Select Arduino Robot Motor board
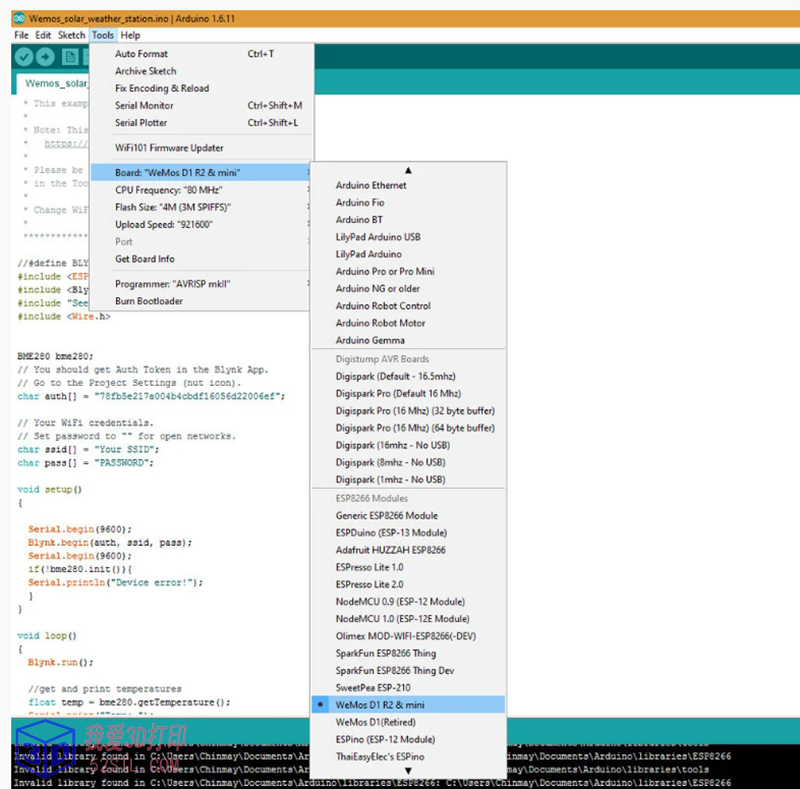The image size is (800, 789). click(408, 323)
